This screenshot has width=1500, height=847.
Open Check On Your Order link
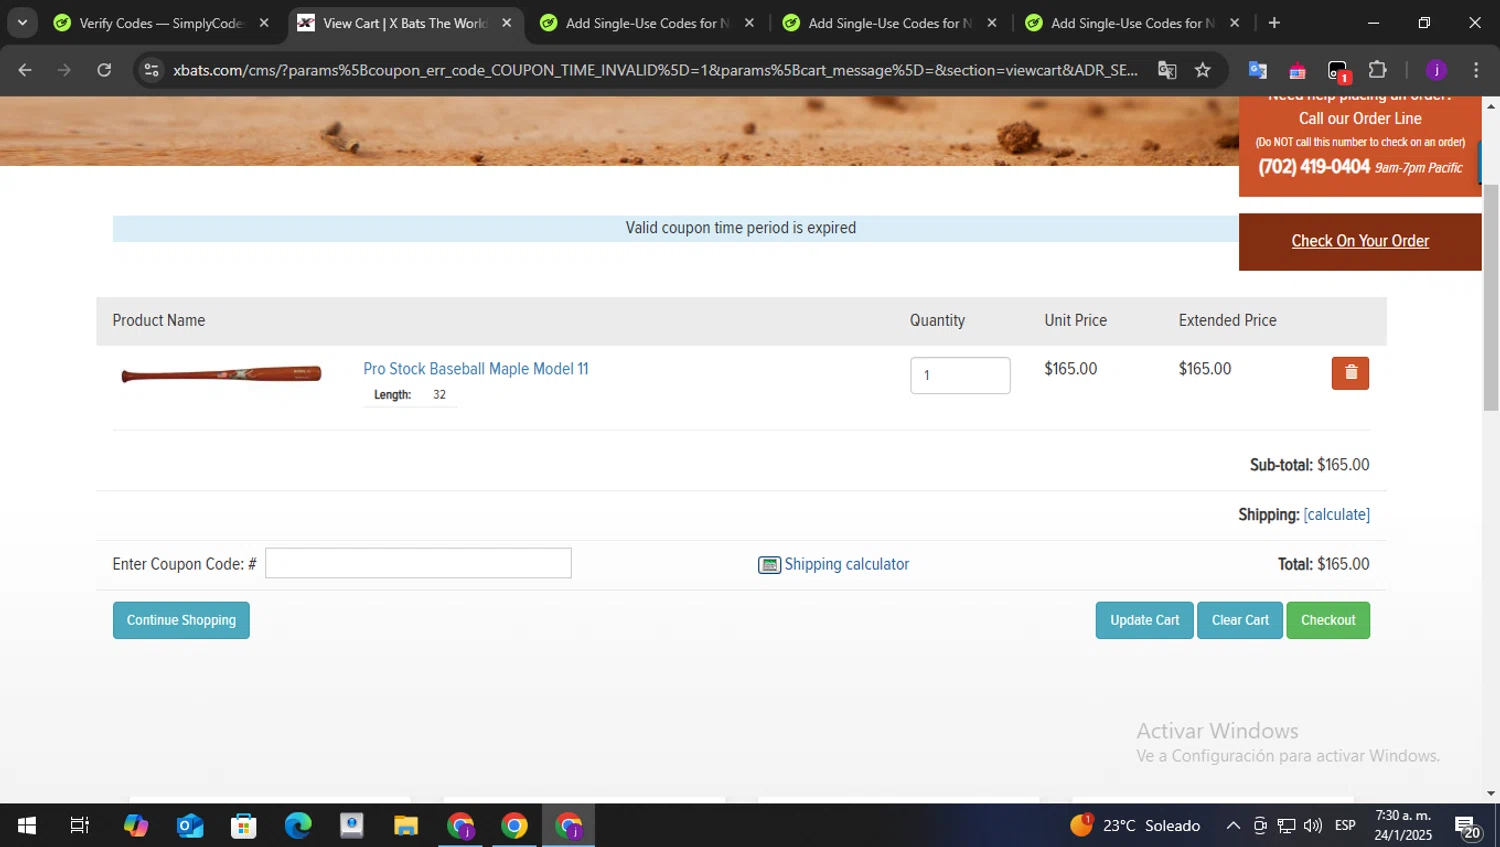(1360, 241)
